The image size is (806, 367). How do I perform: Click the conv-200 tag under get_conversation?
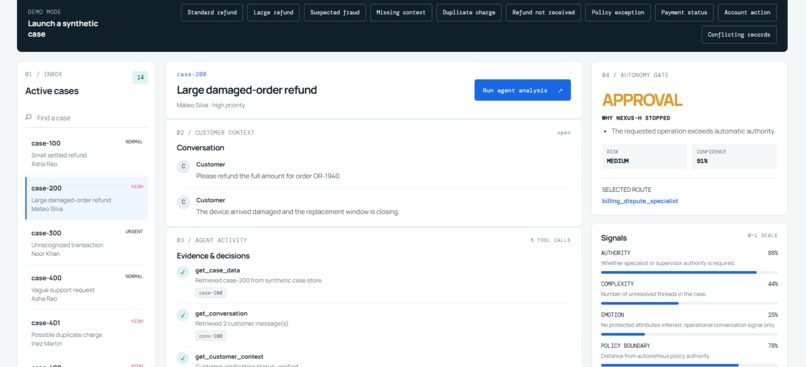[x=211, y=336]
